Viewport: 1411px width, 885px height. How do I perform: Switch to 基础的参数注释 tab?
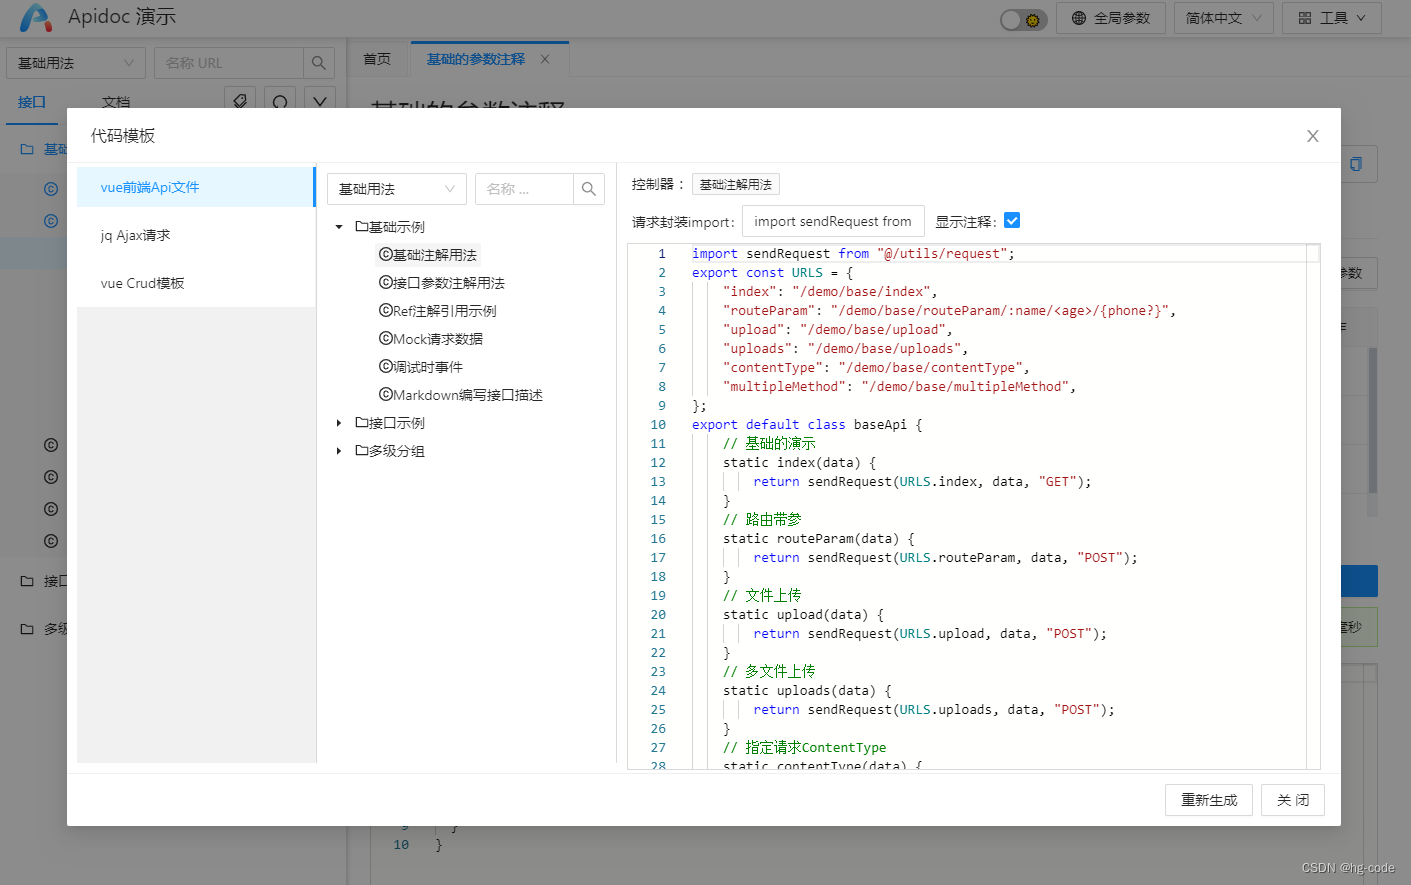476,59
